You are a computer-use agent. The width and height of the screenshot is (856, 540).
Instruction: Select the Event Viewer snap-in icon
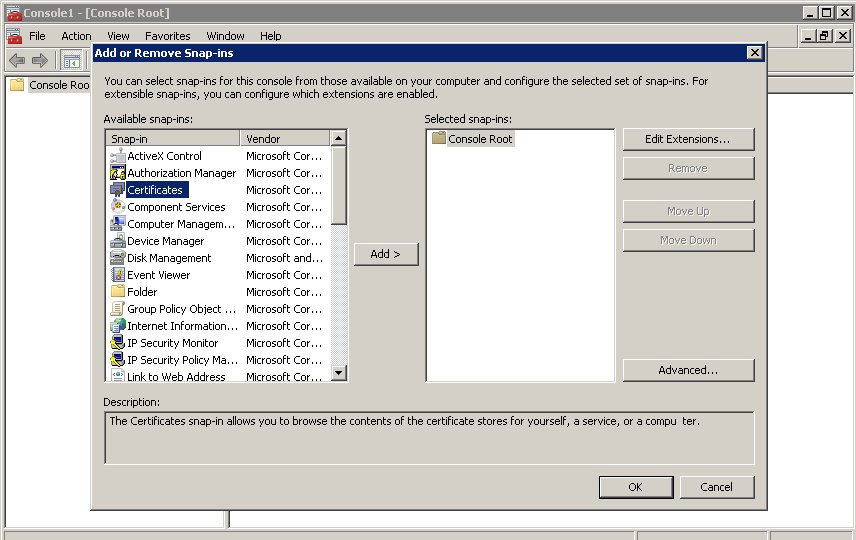[118, 275]
